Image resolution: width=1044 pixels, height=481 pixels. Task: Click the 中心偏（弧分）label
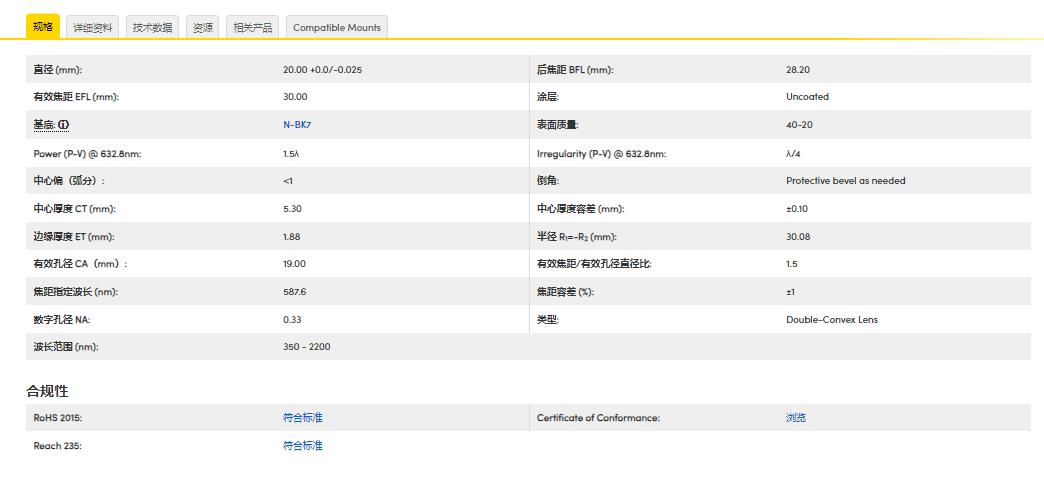click(x=69, y=181)
